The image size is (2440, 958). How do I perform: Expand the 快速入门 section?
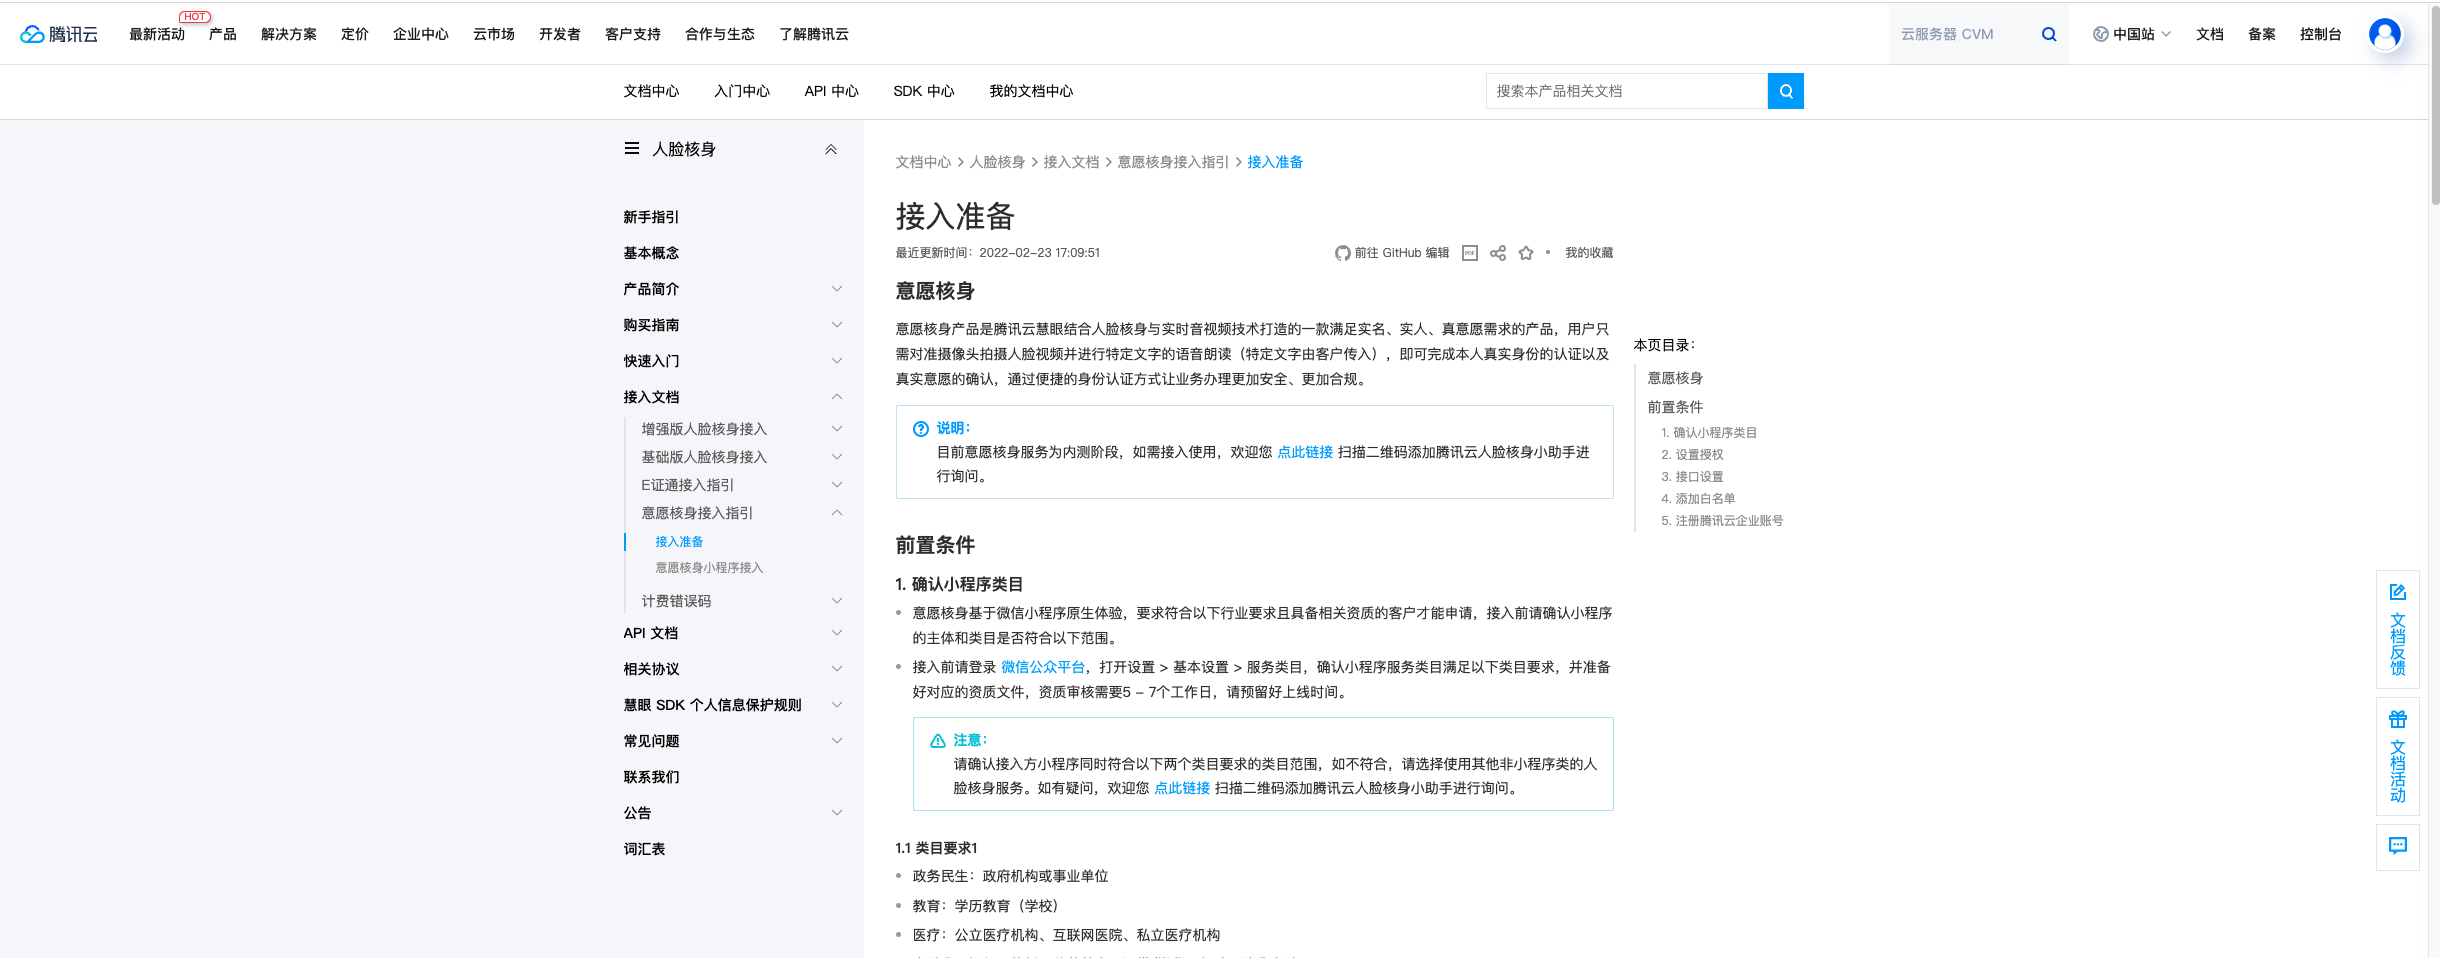click(837, 361)
